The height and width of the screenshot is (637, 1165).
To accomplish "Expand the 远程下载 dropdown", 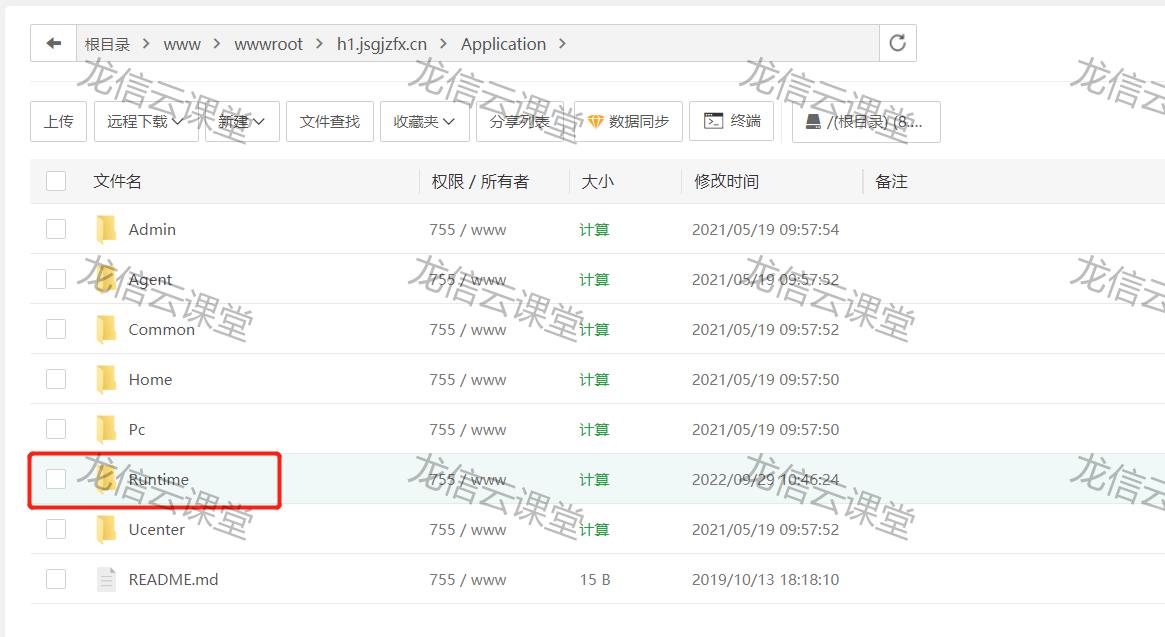I will pos(139,121).
